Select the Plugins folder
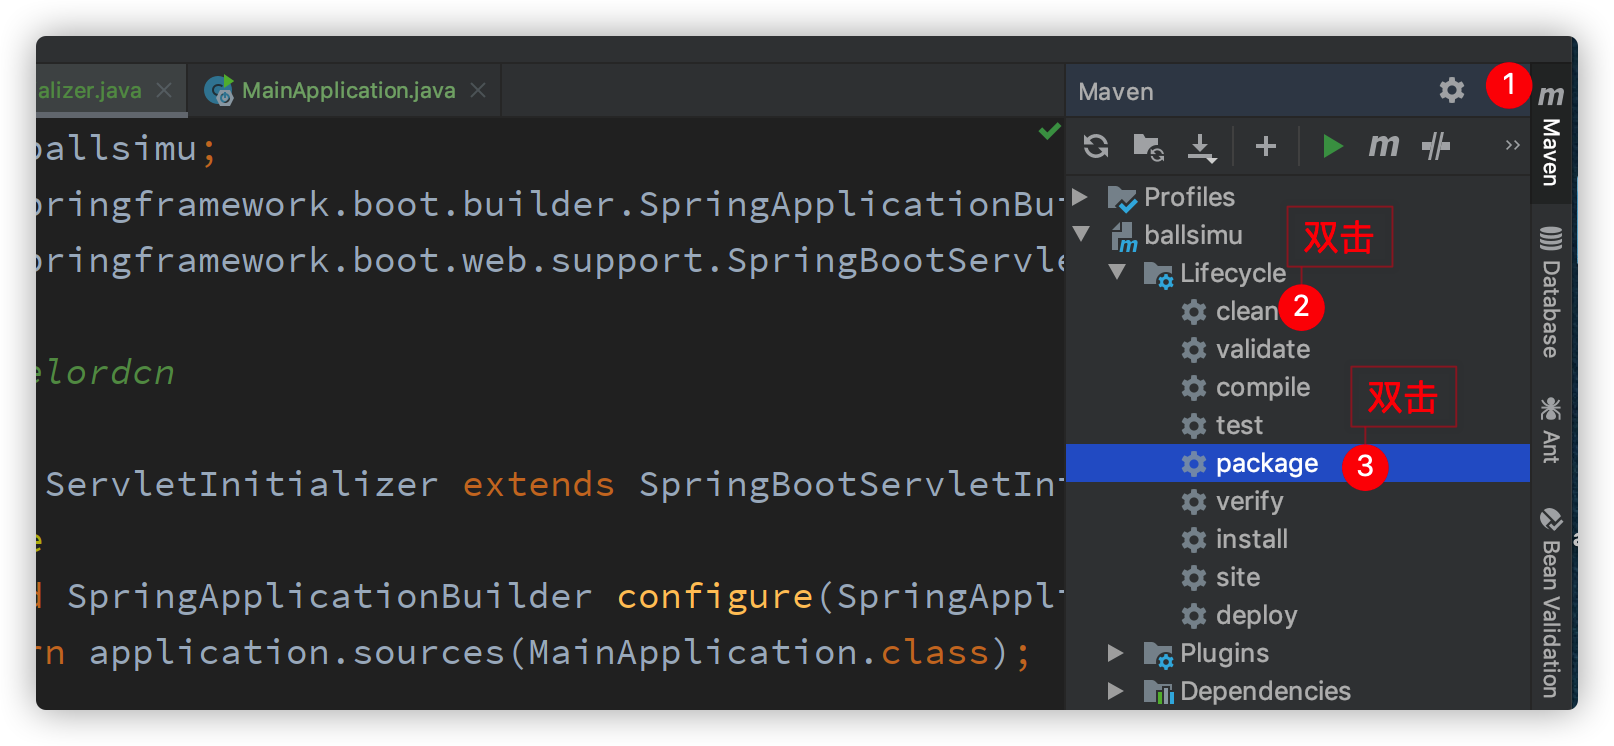Image resolution: width=1614 pixels, height=746 pixels. (x=1224, y=653)
